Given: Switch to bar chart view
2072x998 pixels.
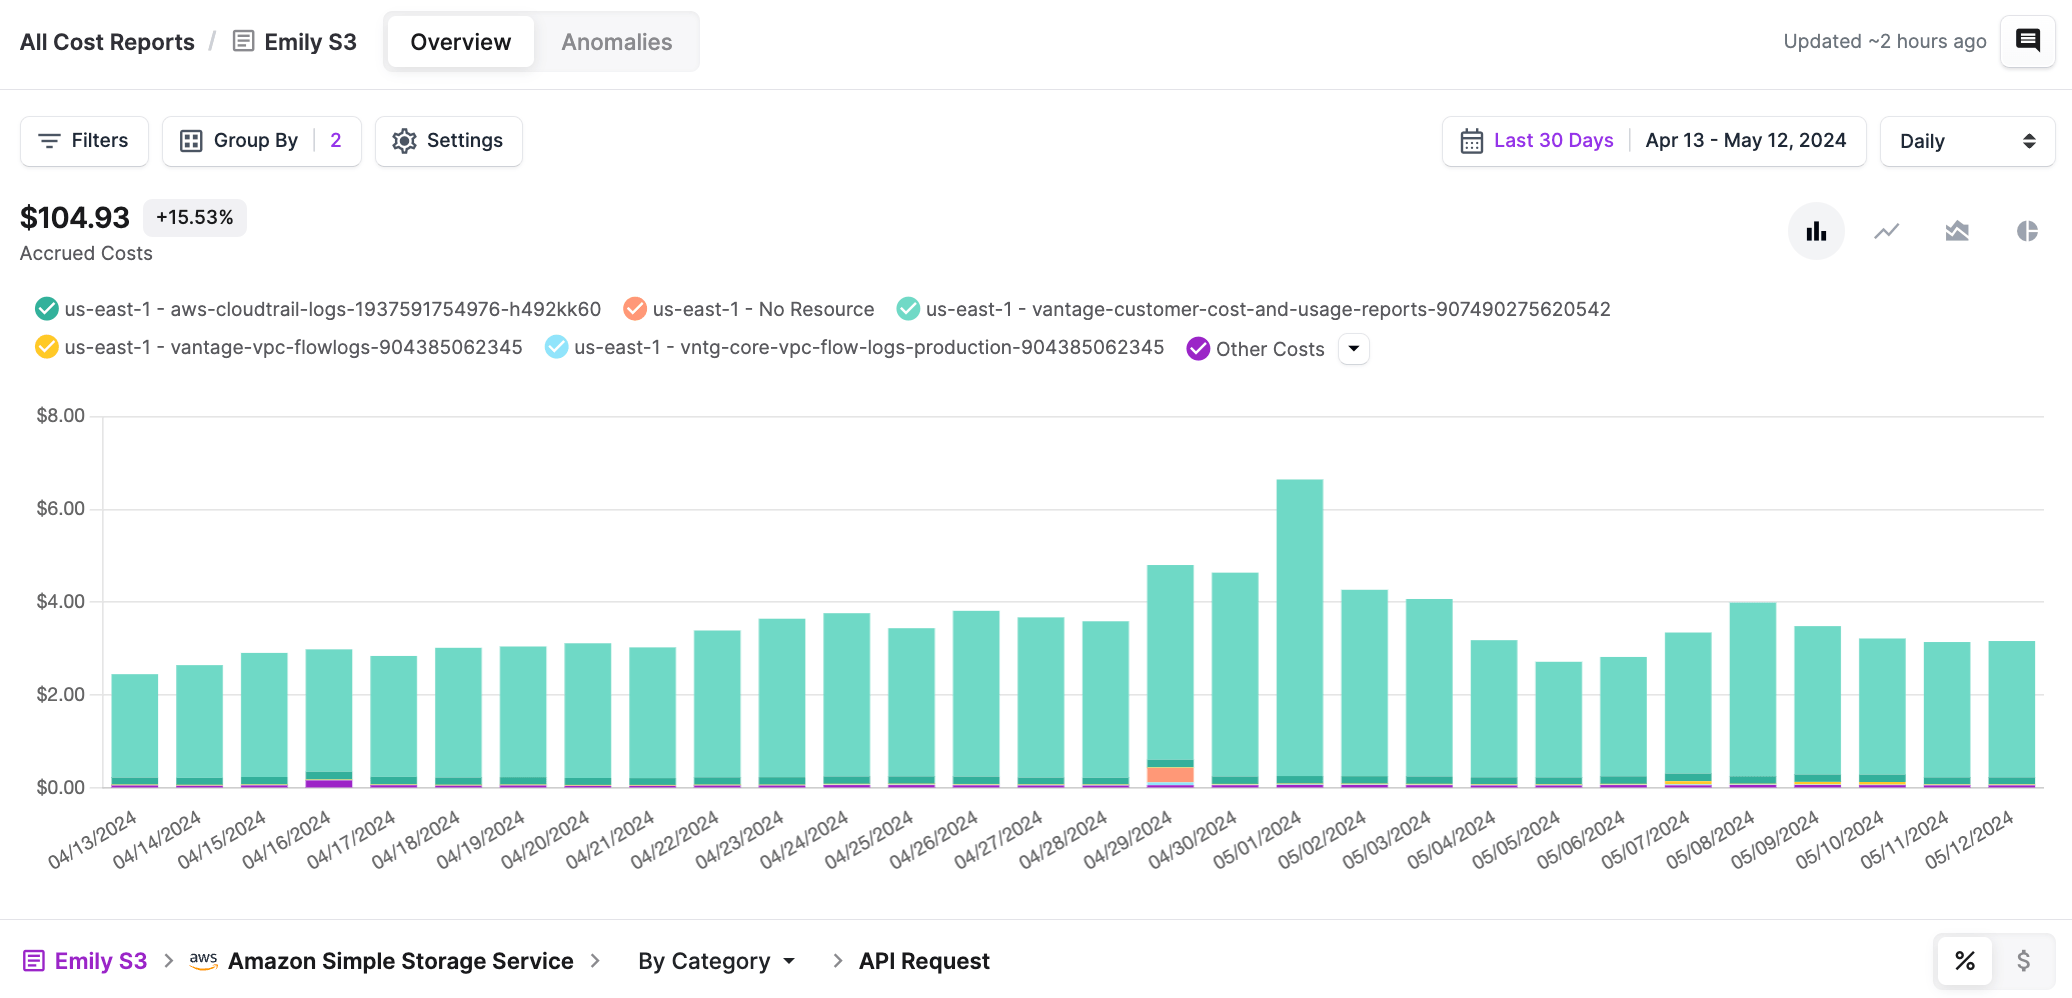Looking at the screenshot, I should click(1816, 232).
